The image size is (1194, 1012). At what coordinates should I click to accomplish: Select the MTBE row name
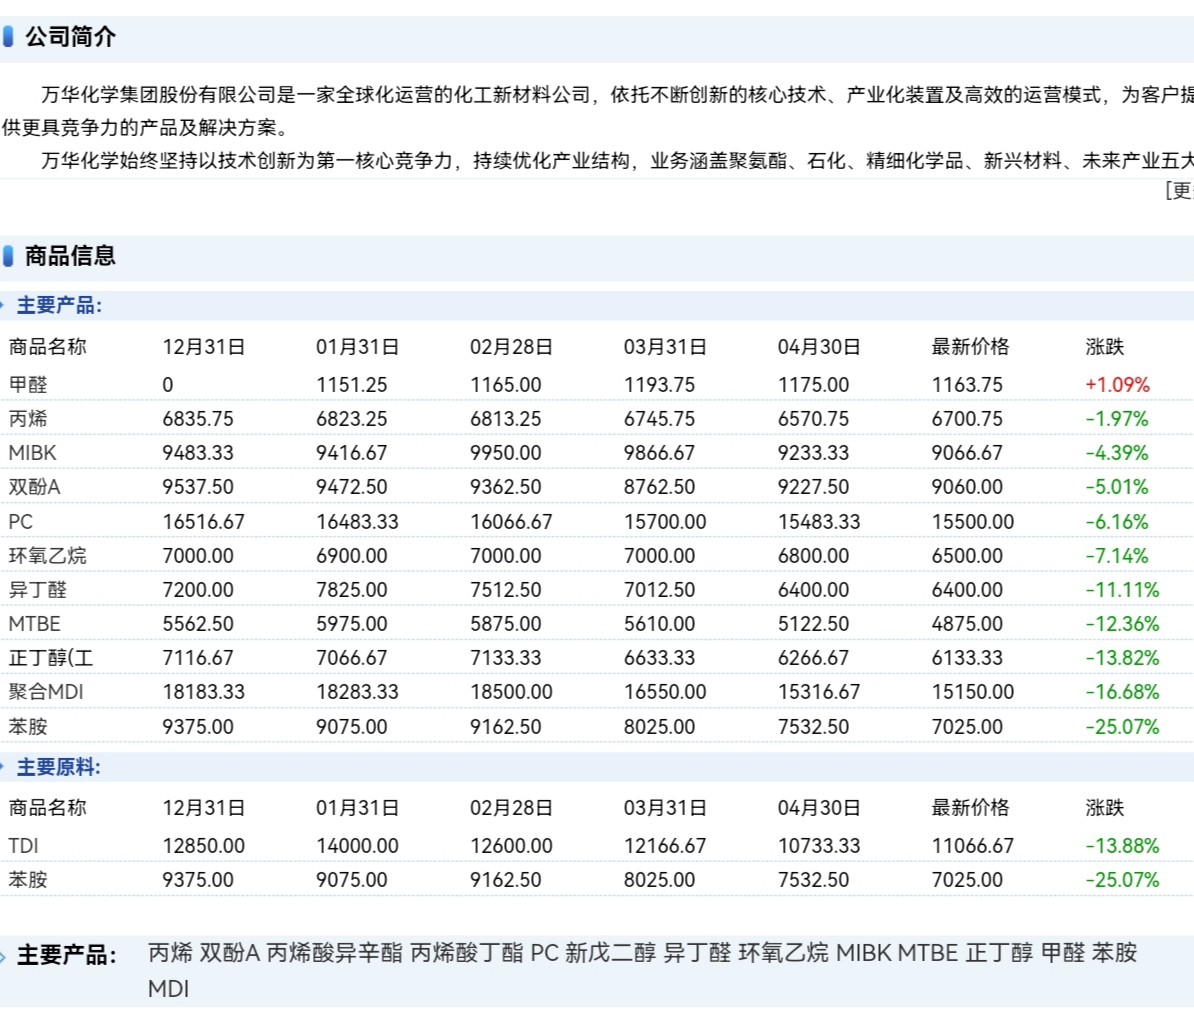click(34, 624)
